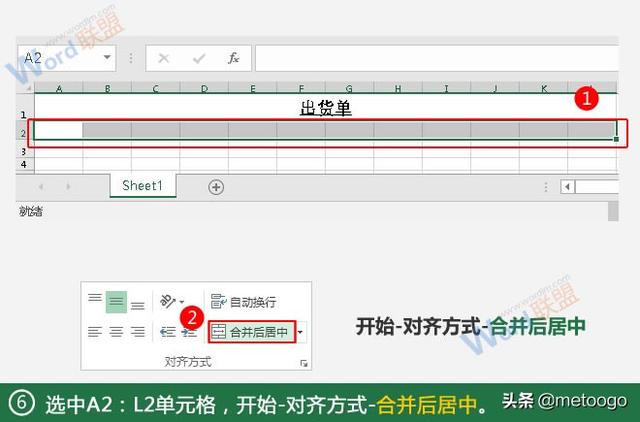This screenshot has height=422, width=640.
Task: Select column G header
Action: click(x=349, y=88)
